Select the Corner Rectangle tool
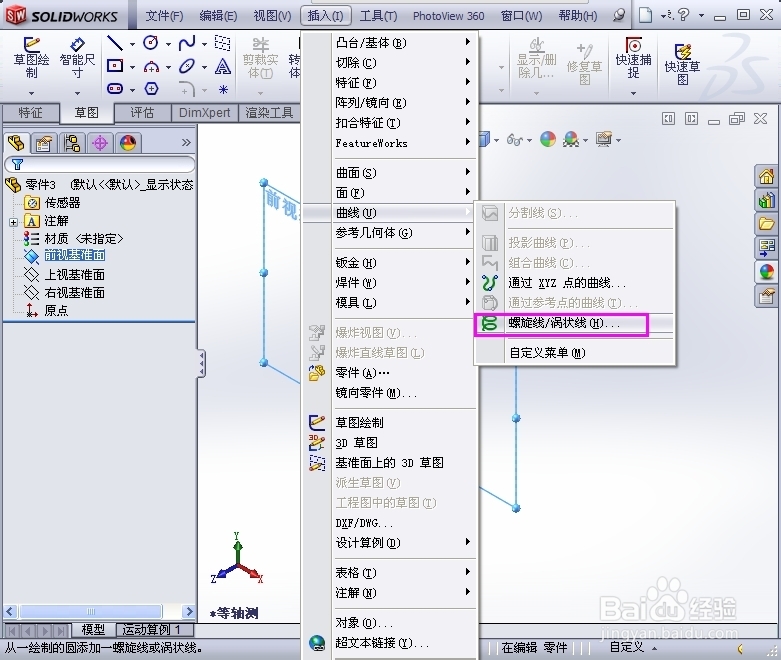Viewport: 781px width, 660px height. (x=115, y=66)
